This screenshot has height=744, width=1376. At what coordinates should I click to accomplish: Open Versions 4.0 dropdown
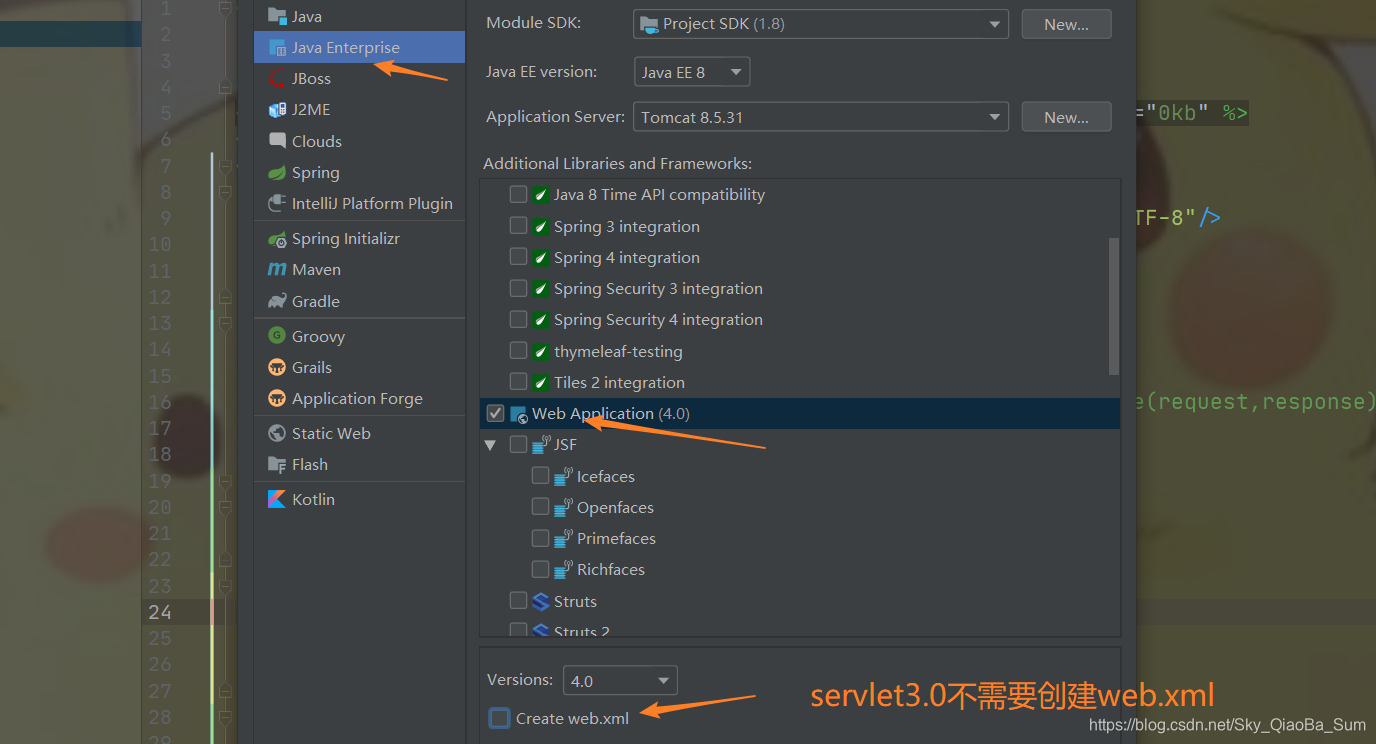pos(620,680)
